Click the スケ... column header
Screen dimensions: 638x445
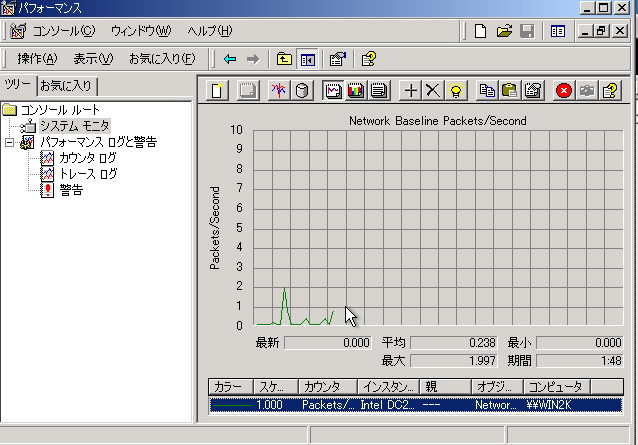276,387
